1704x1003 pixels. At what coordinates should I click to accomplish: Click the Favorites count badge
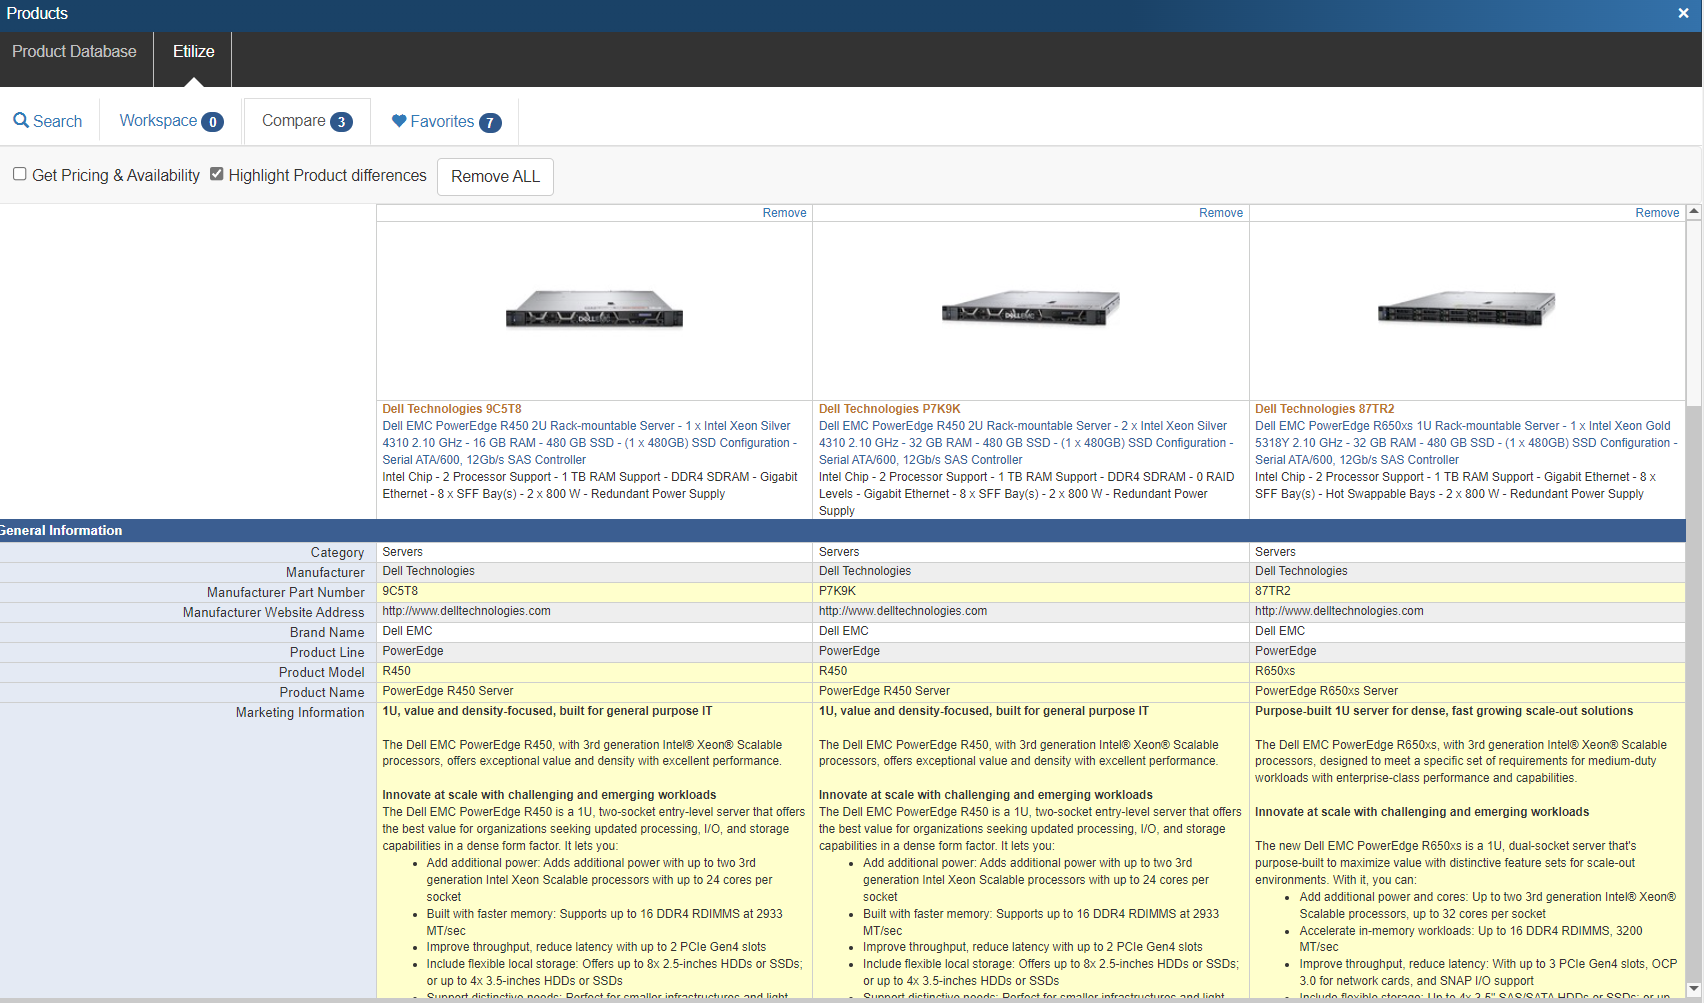[490, 122]
